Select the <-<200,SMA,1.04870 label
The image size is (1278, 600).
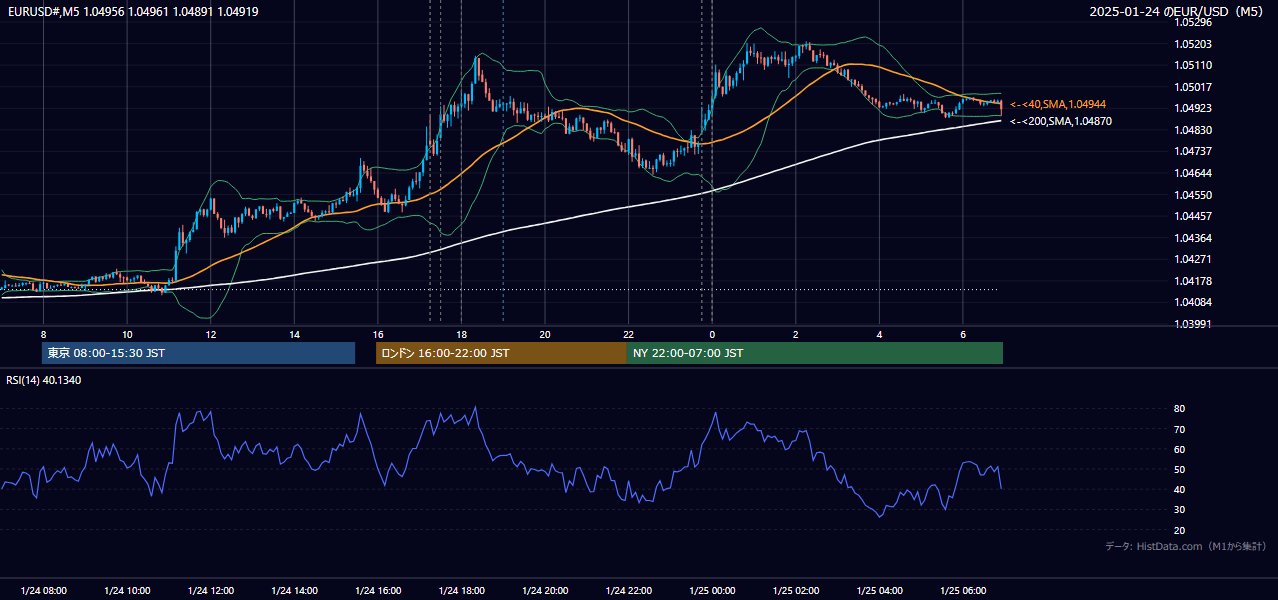pyautogui.click(x=1060, y=121)
